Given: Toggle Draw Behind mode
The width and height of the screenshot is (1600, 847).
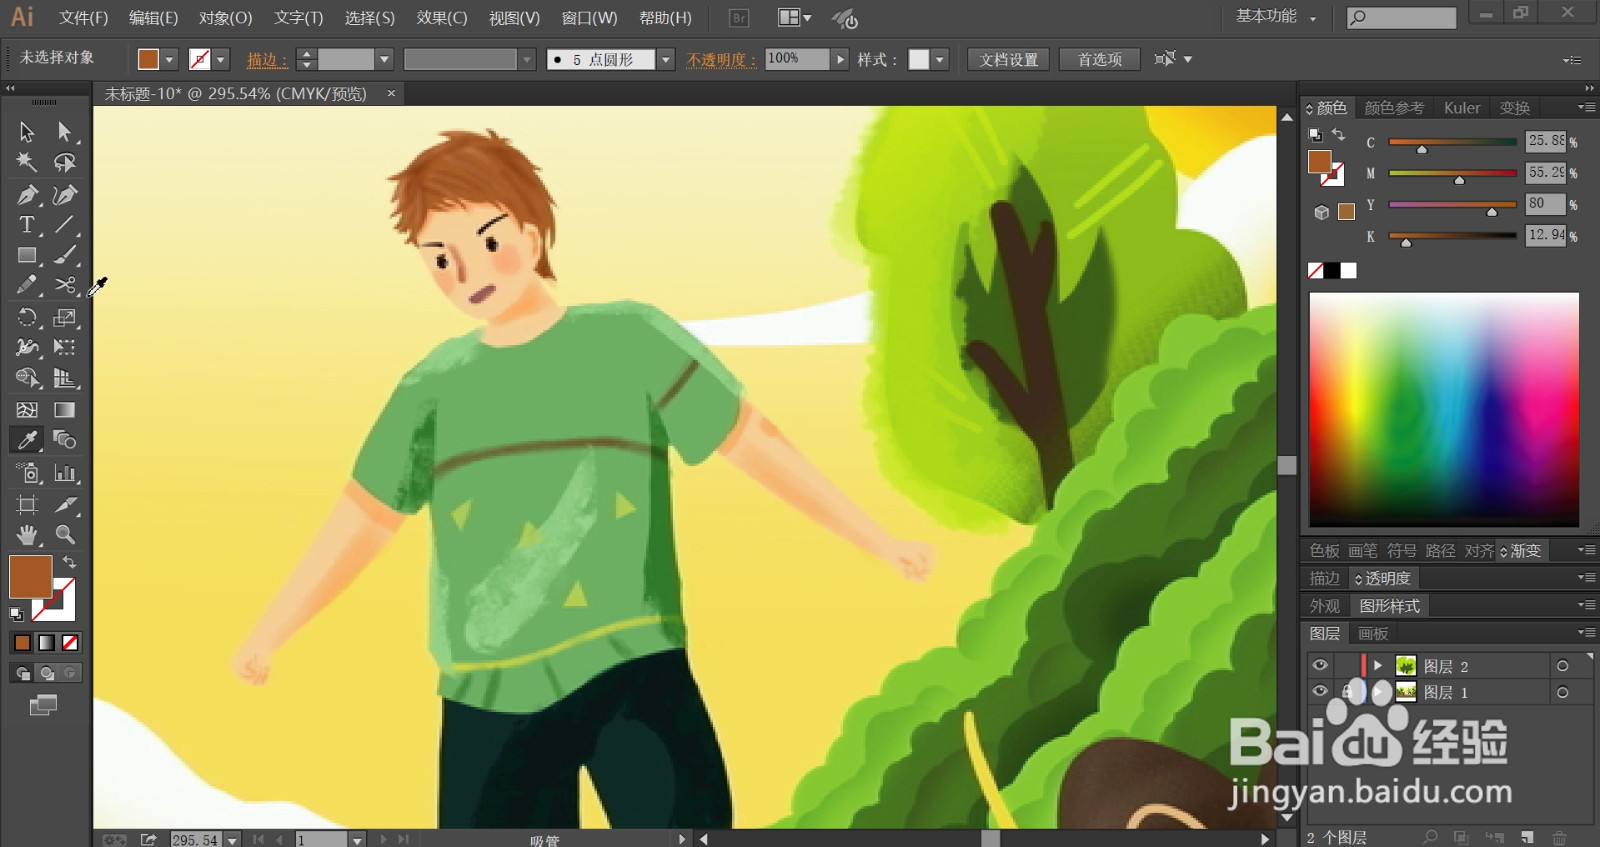Looking at the screenshot, I should click(x=46, y=673).
